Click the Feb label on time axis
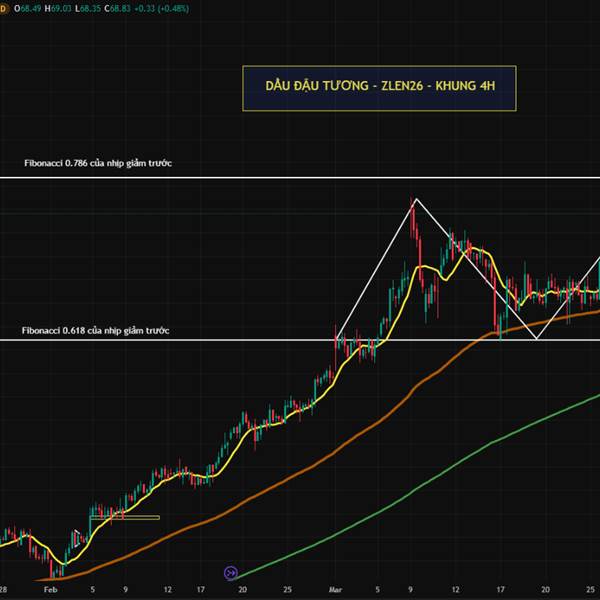This screenshot has width=600, height=600. [51, 589]
